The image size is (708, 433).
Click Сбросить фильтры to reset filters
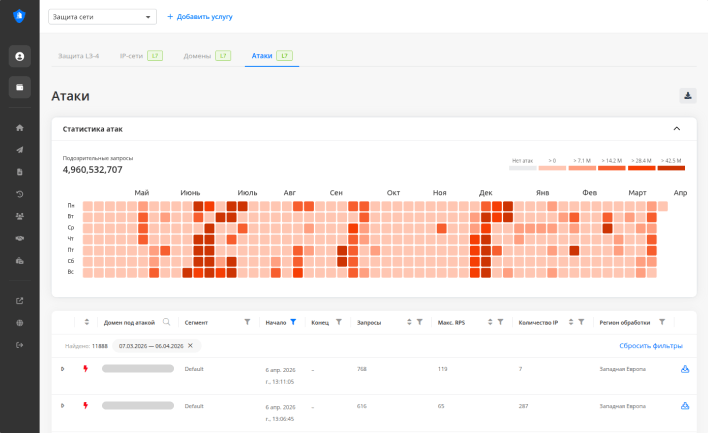point(650,346)
